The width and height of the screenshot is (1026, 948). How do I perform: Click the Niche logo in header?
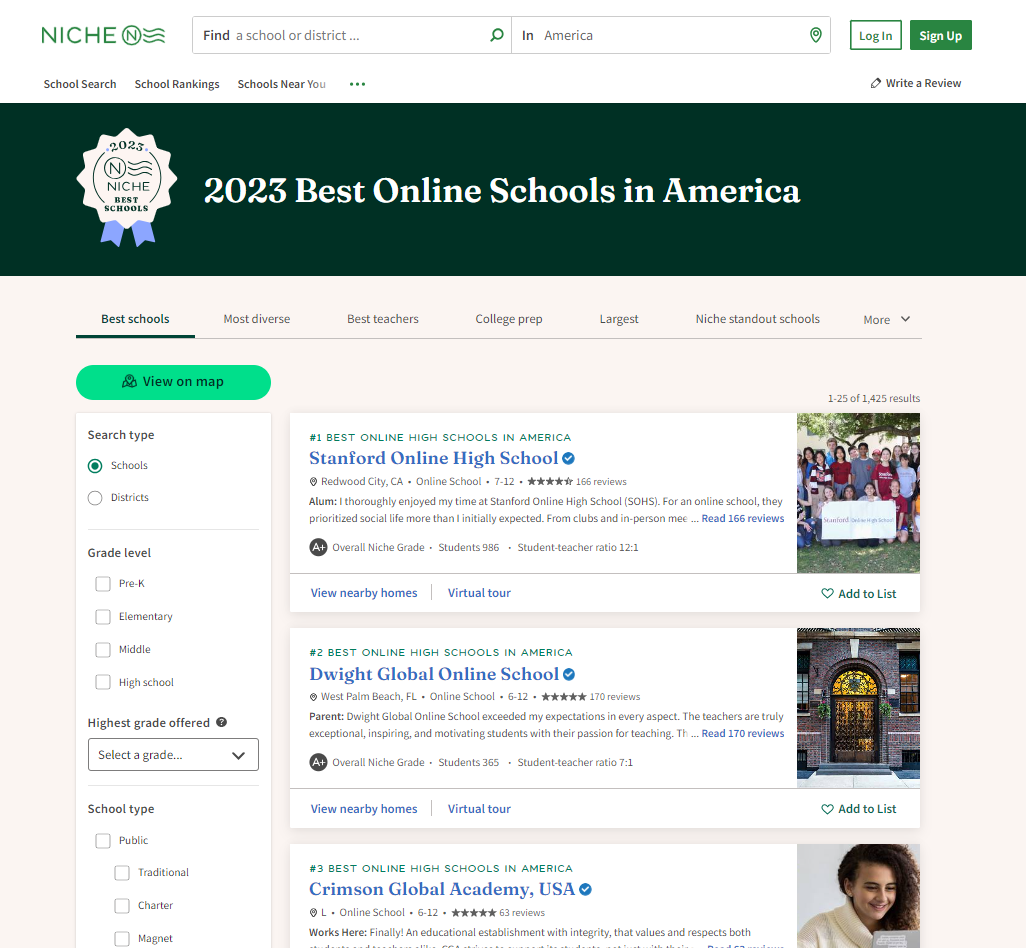(103, 35)
